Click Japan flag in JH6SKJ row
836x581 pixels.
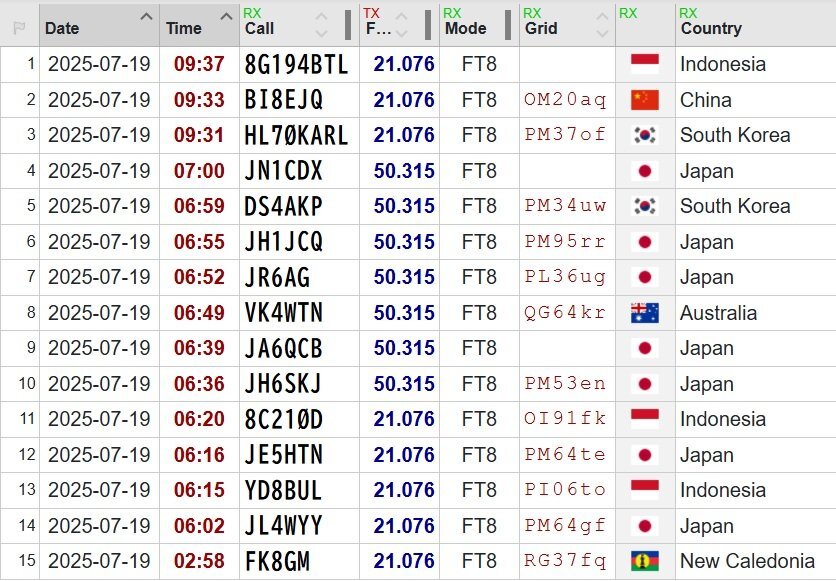click(645, 384)
